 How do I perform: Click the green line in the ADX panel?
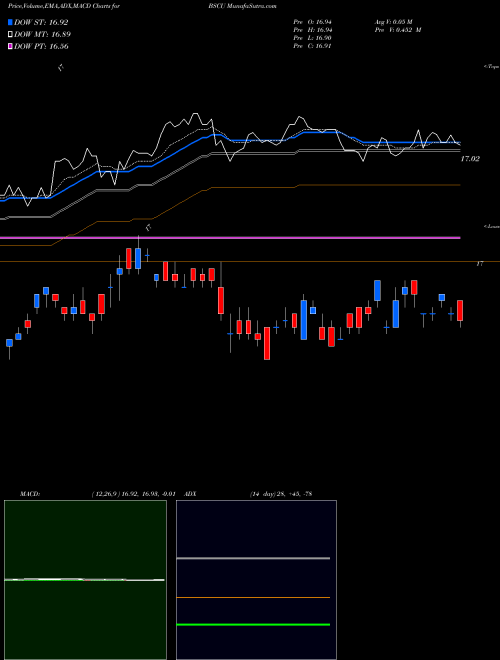[x=253, y=625]
